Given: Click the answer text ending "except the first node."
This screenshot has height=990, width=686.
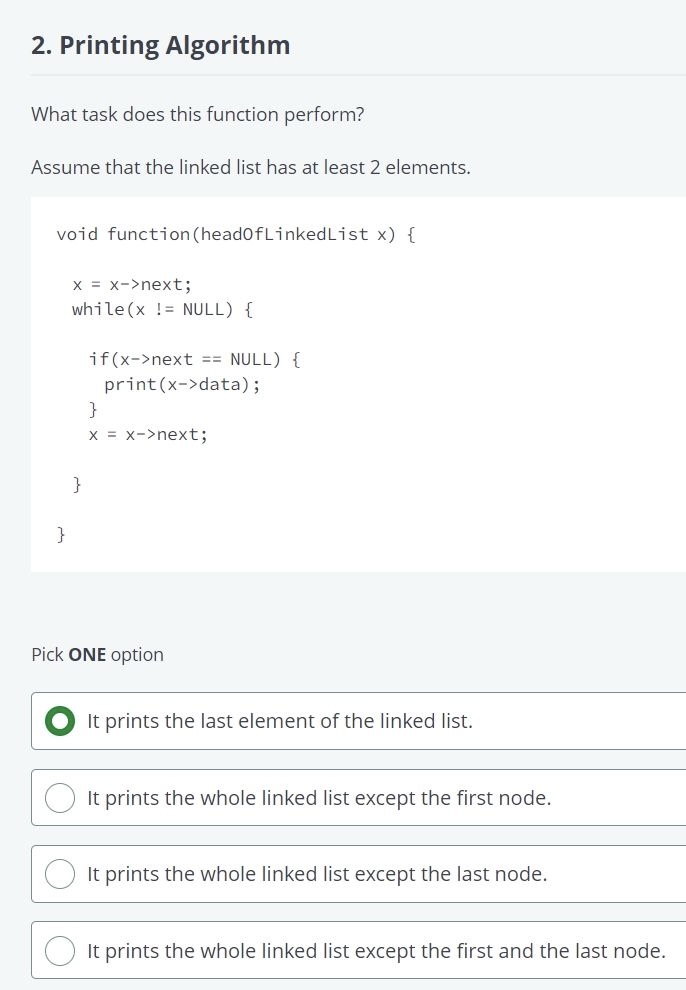Looking at the screenshot, I should point(319,798).
